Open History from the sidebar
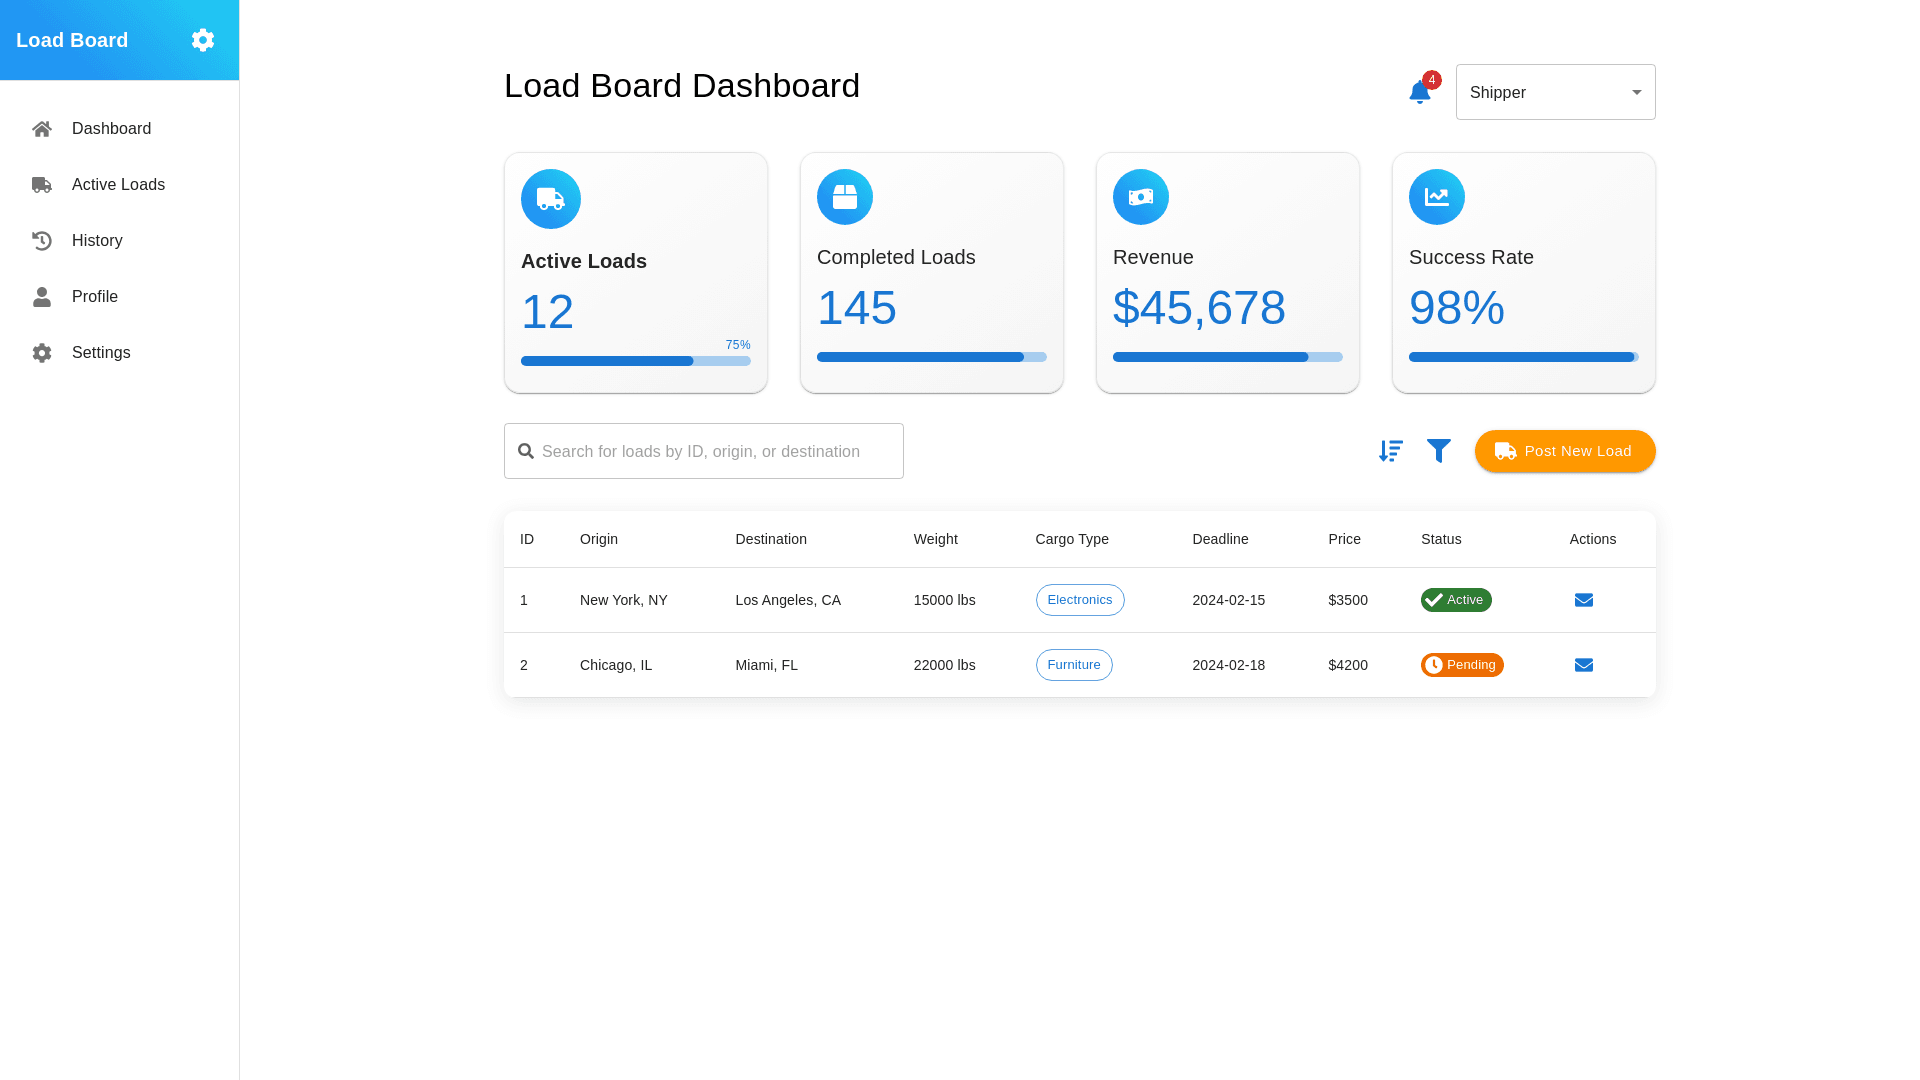This screenshot has height=1080, width=1920. 97,241
